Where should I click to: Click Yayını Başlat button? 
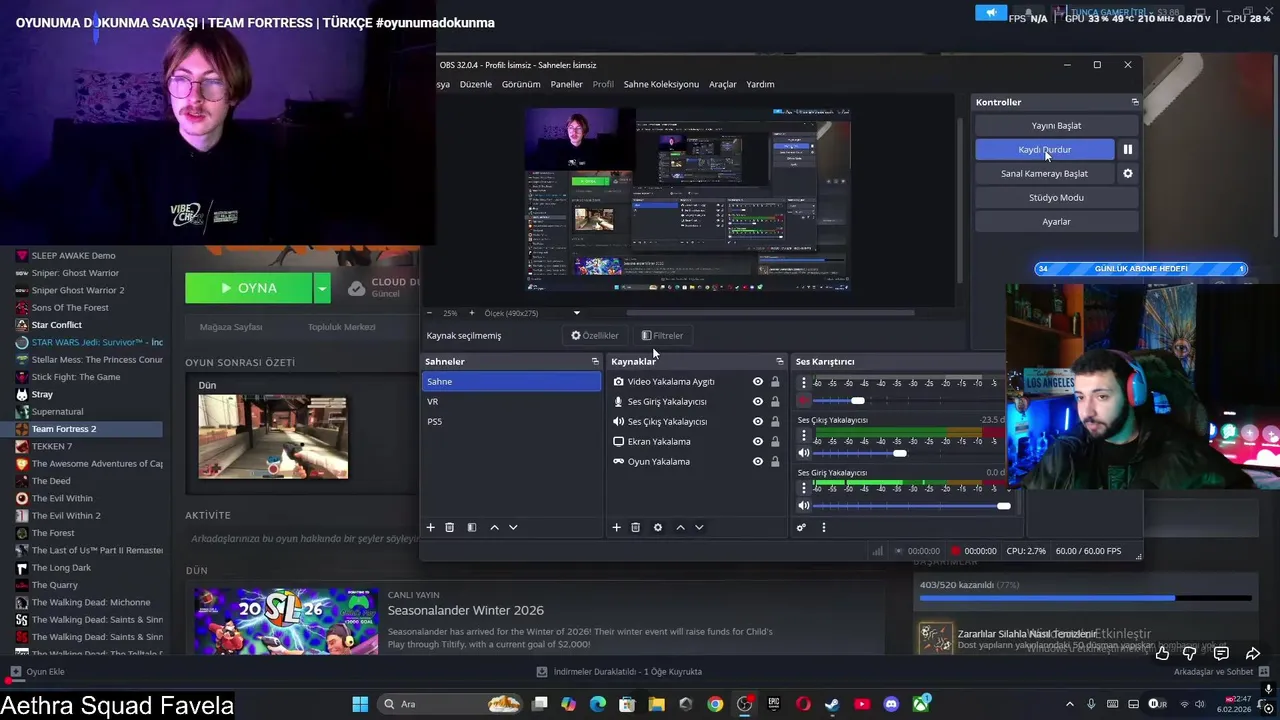click(1056, 125)
